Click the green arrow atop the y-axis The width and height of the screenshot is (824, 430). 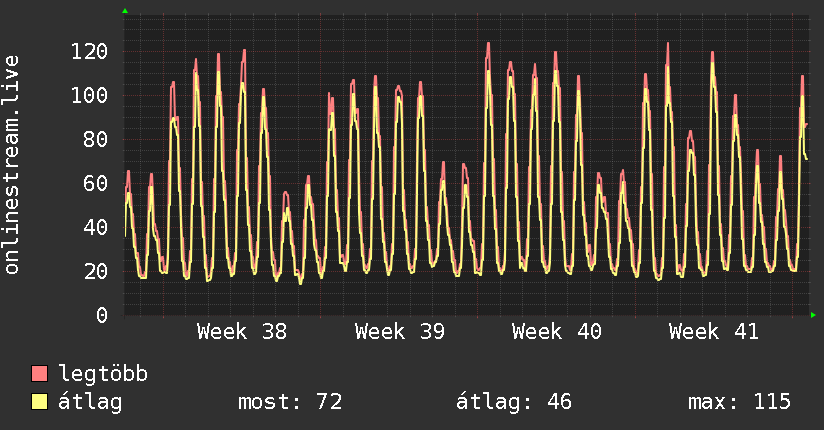[x=125, y=11]
